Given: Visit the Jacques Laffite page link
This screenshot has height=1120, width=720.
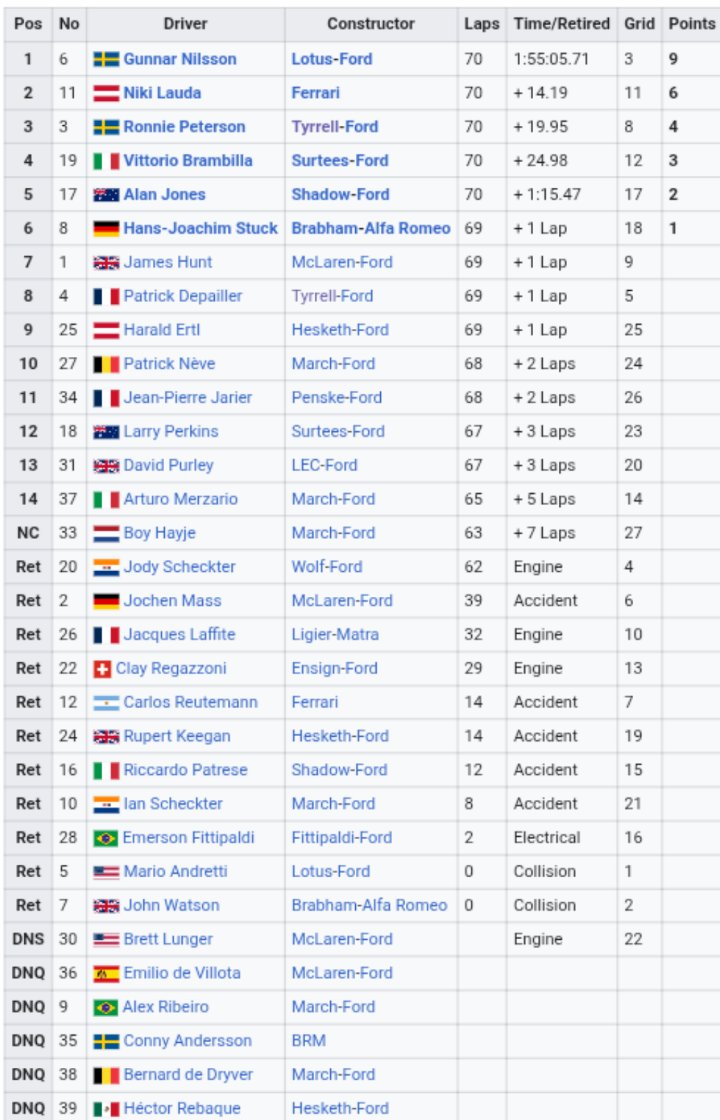Looking at the screenshot, I should tap(179, 634).
